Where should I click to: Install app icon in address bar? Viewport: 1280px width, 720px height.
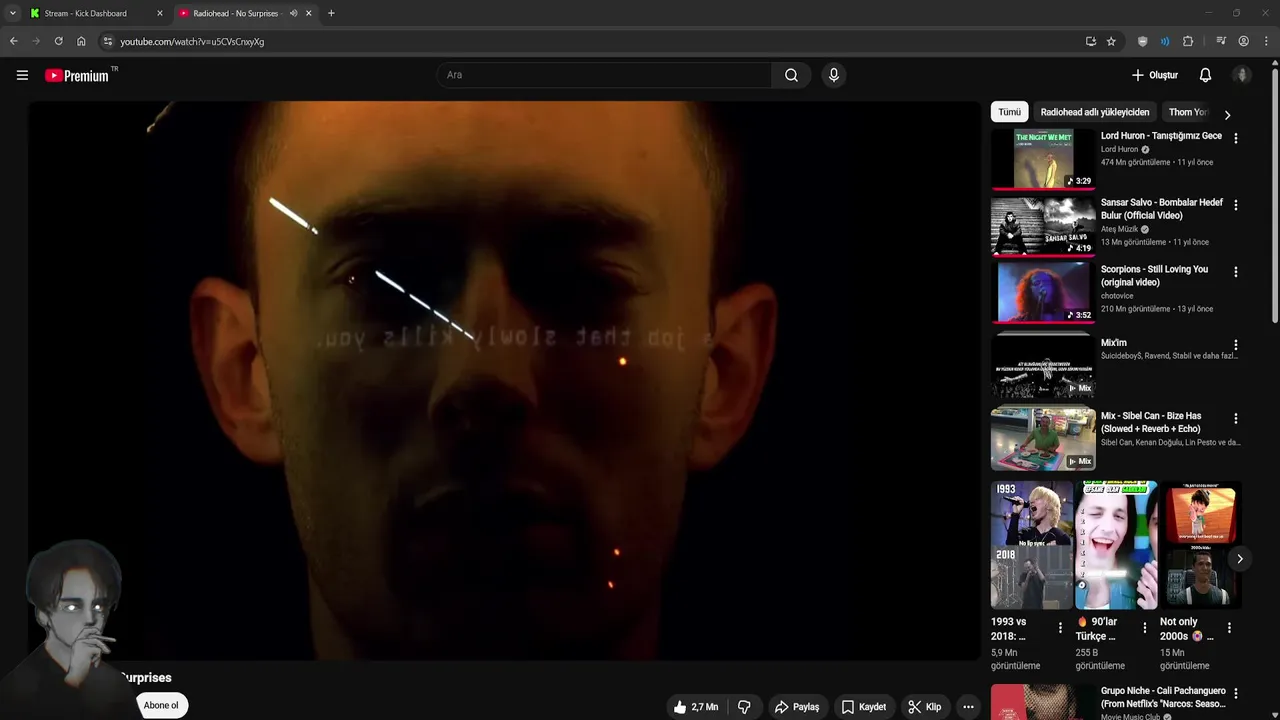coord(1090,41)
